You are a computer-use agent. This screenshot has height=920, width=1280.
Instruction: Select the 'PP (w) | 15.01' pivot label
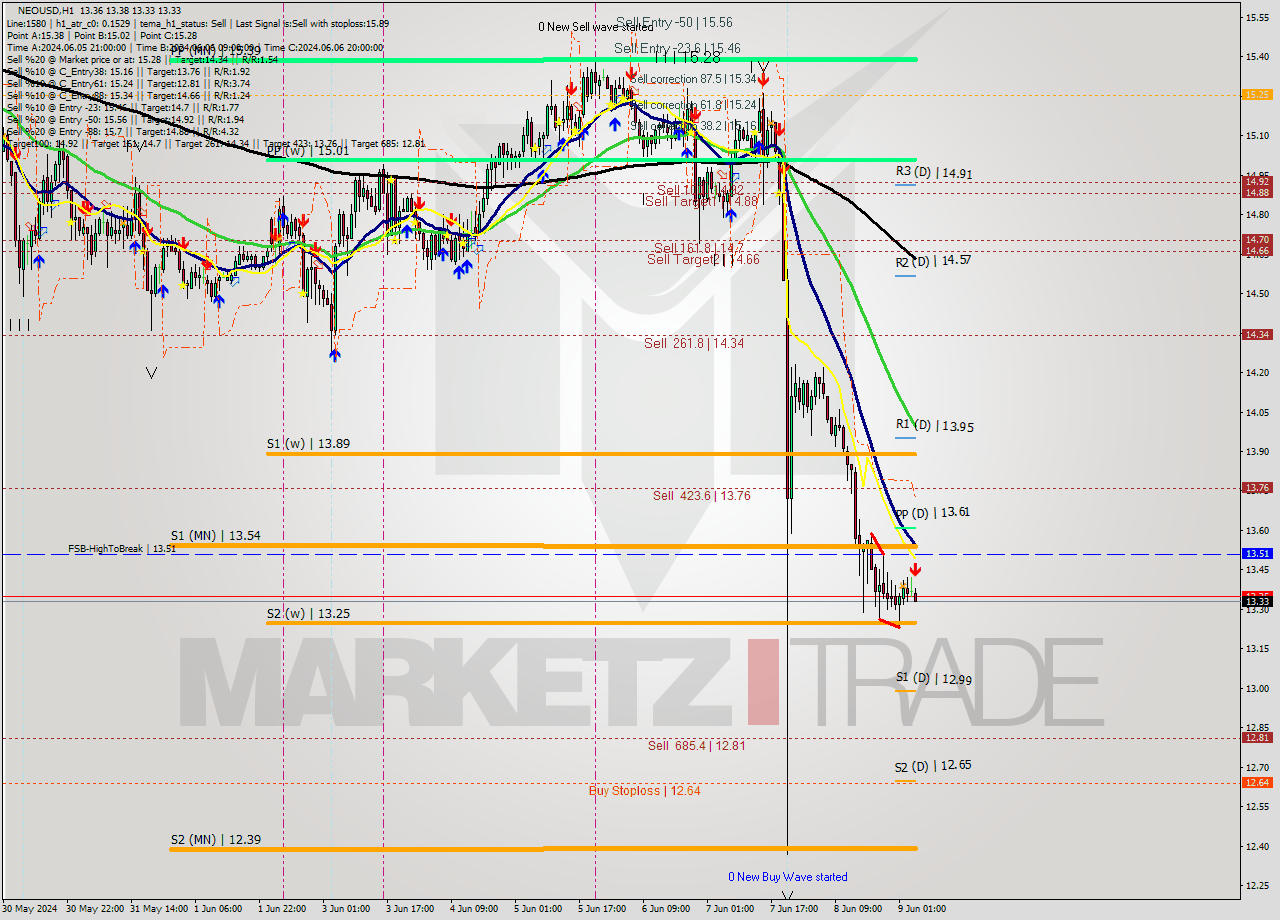pyautogui.click(x=308, y=151)
